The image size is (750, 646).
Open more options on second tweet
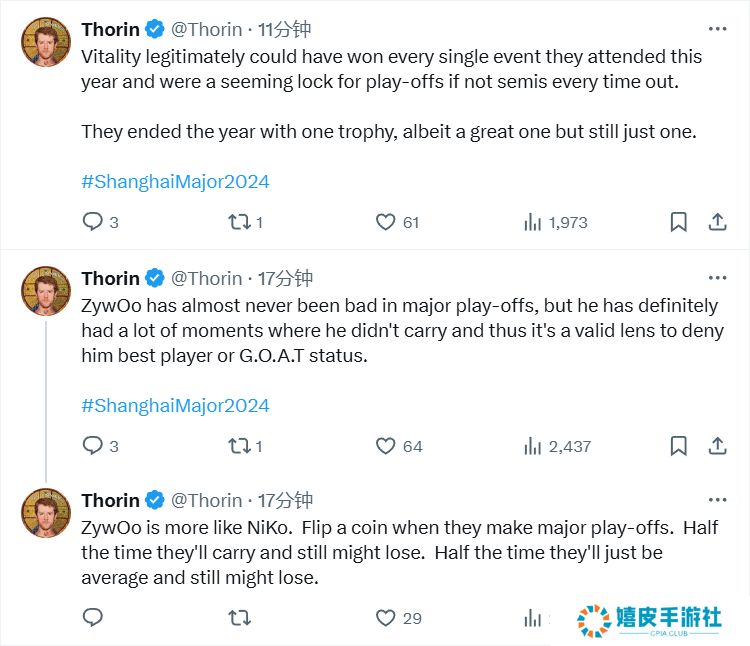717,277
